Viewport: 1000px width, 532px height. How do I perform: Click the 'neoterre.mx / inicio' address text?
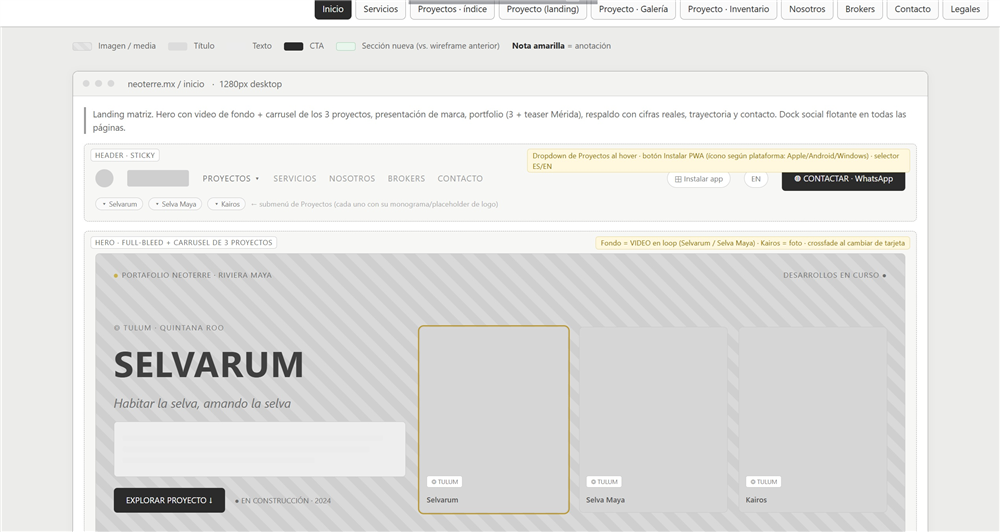(x=166, y=84)
